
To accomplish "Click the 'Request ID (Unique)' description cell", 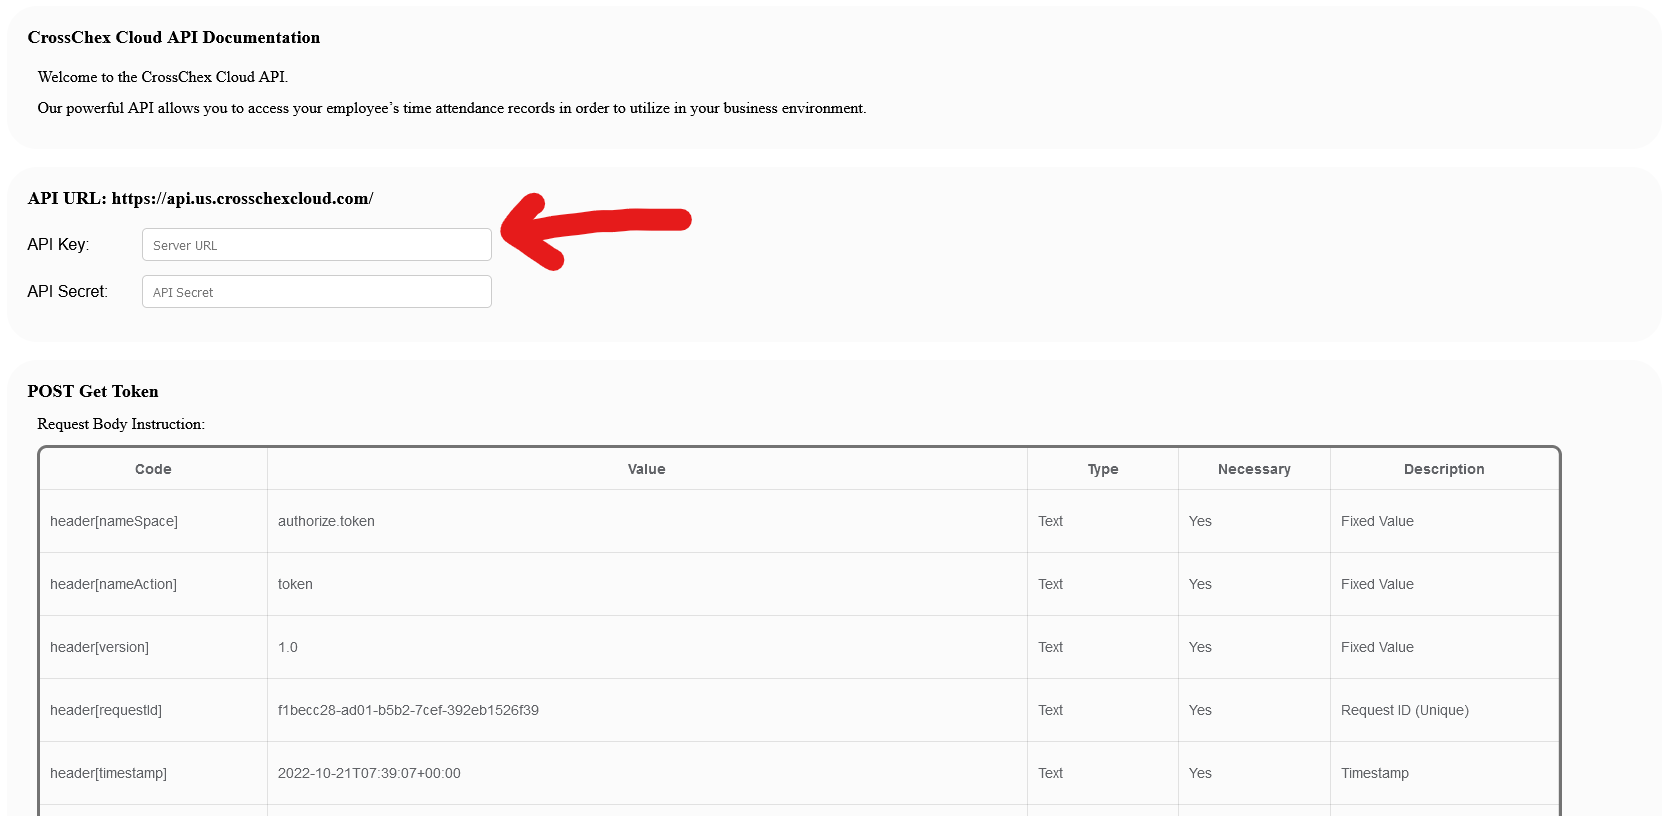I will click(x=1444, y=710).
